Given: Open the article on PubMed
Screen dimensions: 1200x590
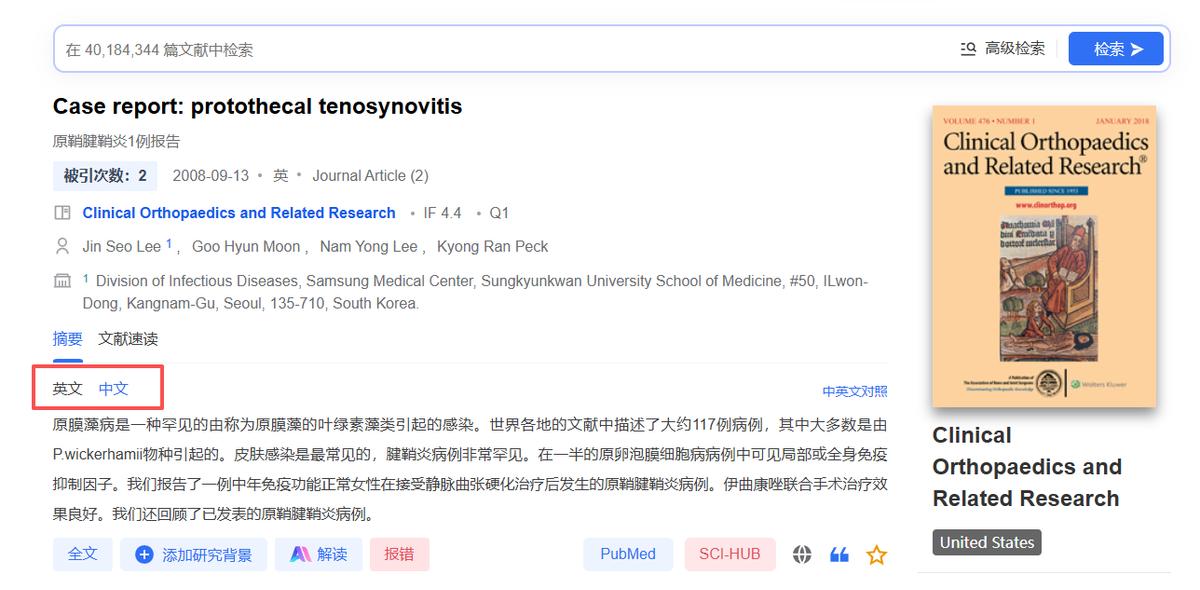Looking at the screenshot, I should click(x=628, y=553).
